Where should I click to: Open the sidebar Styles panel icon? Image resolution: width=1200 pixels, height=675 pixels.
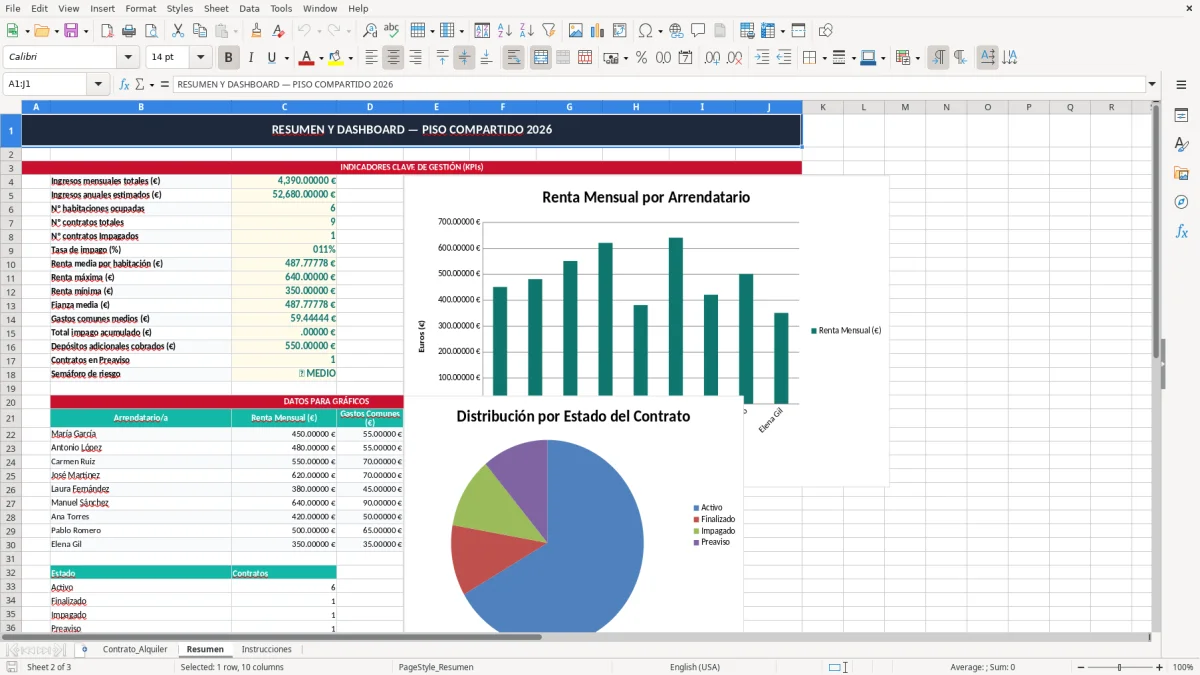click(1181, 145)
